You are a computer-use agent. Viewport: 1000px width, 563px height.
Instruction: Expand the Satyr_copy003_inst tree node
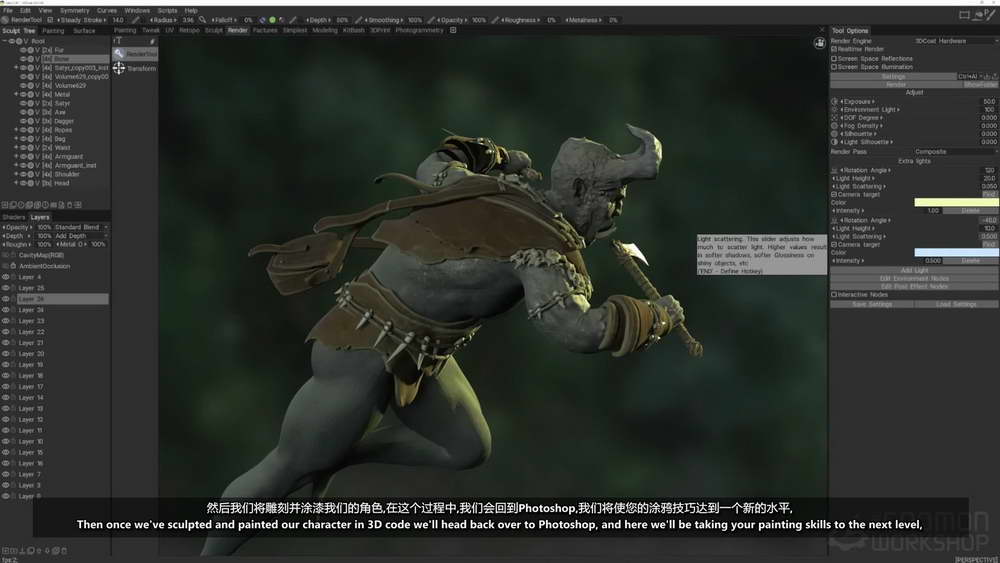click(x=16, y=68)
